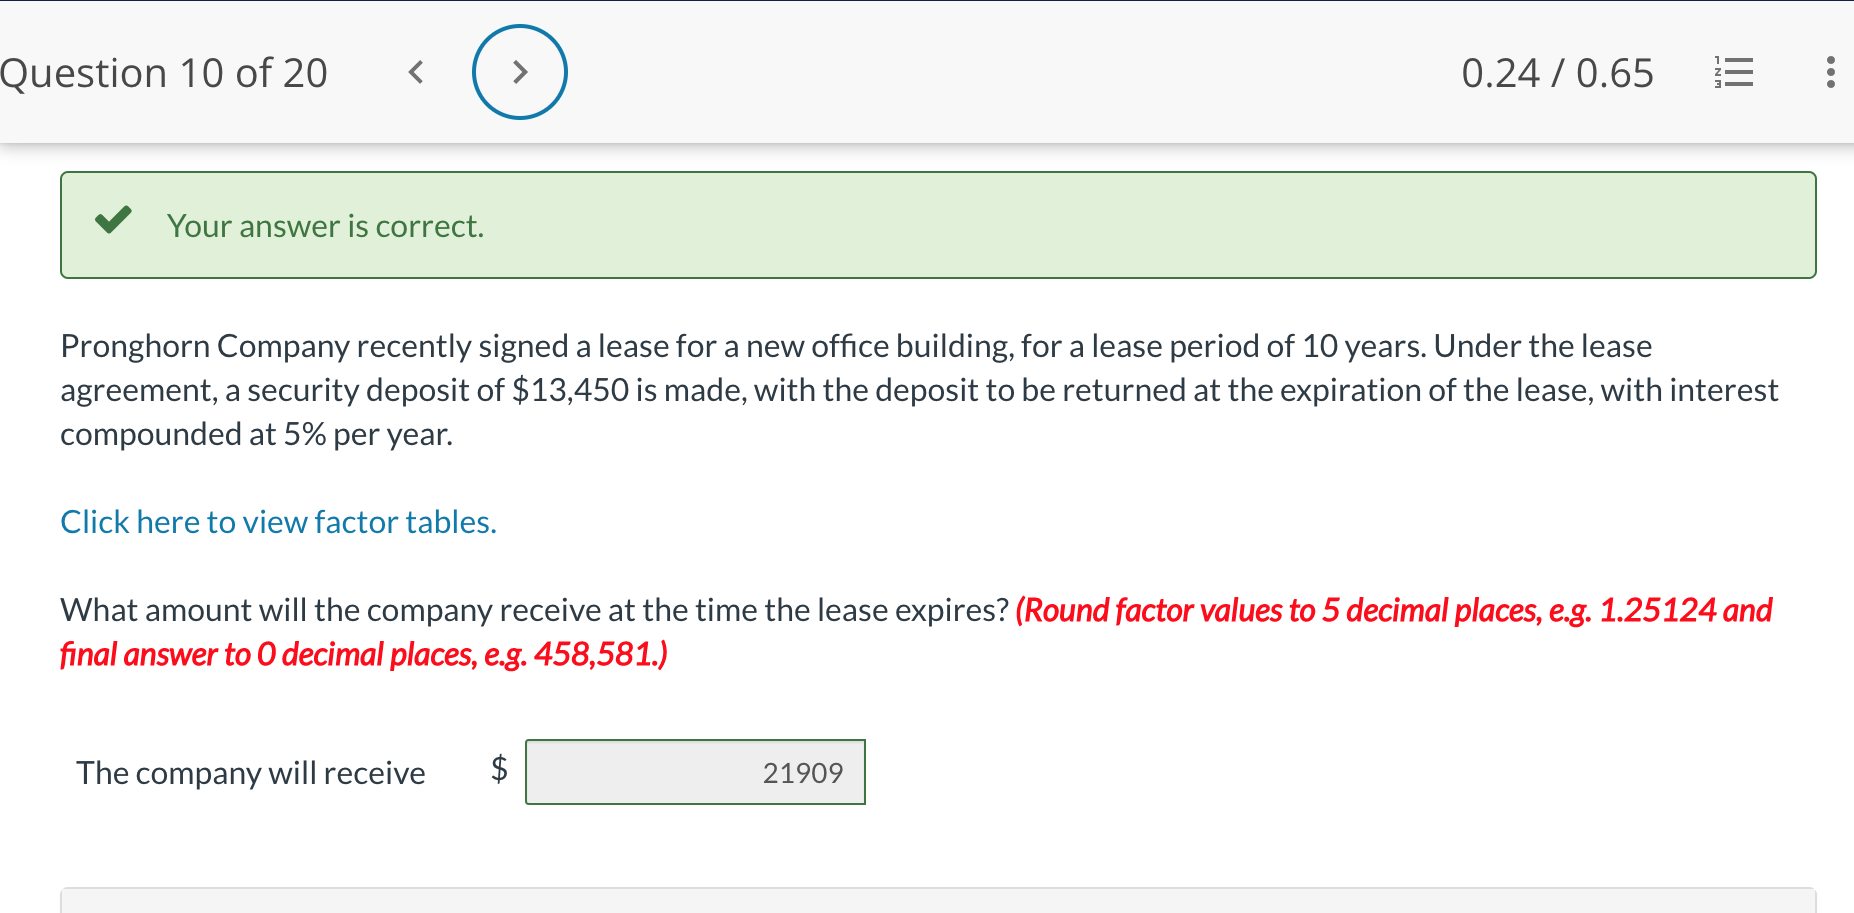Click the score display 0.24 / 0.65

[1557, 71]
